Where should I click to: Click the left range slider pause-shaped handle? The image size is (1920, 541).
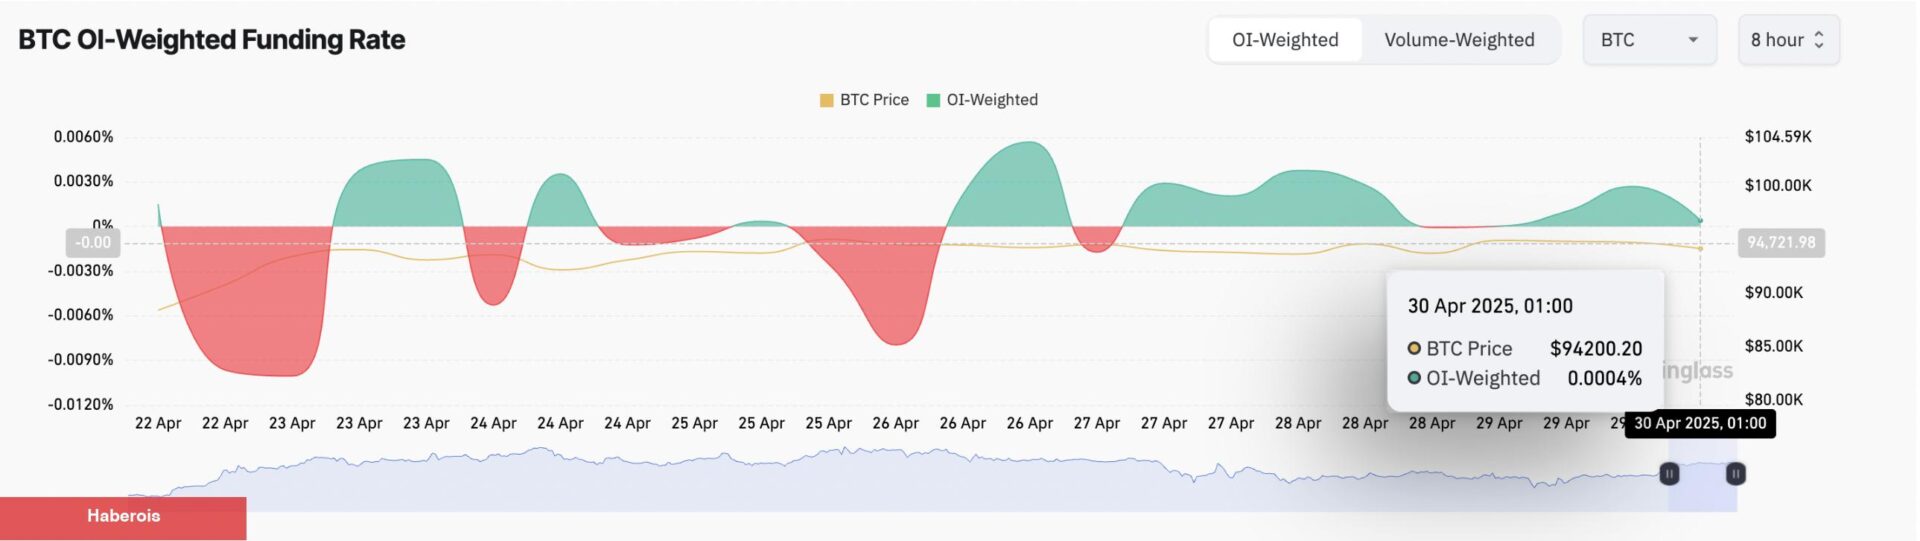coord(1669,474)
